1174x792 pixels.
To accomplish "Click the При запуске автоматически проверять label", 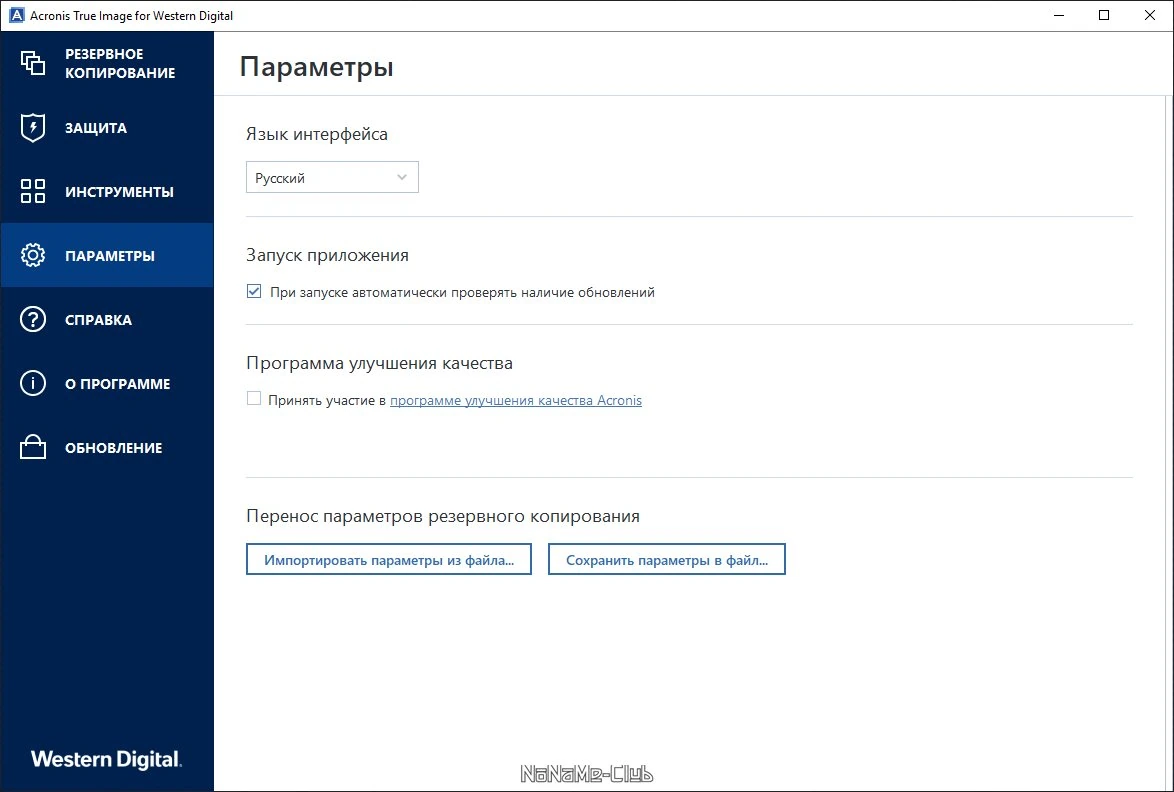I will (462, 293).
